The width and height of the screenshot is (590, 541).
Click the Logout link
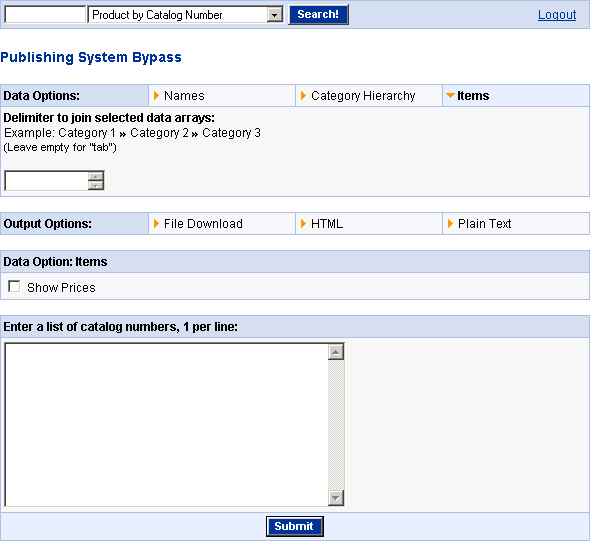tap(557, 15)
